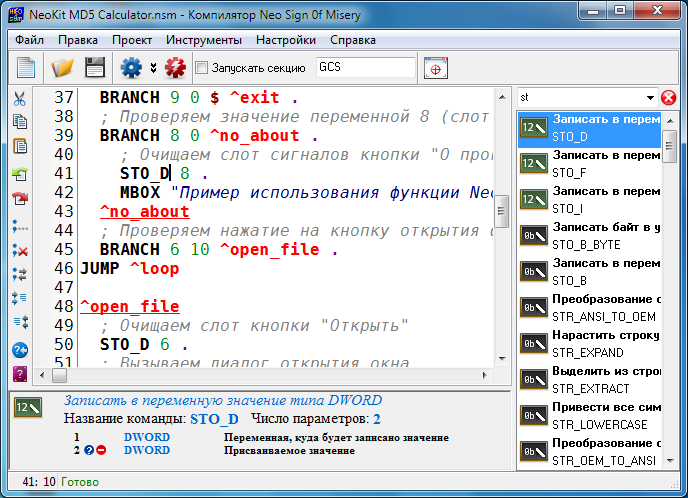
Task: Click the outdent-lines sidebar icon
Action: [x=20, y=322]
